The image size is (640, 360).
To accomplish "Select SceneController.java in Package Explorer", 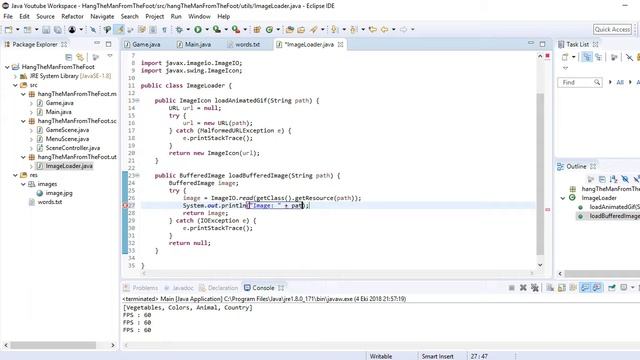I will click(73, 148).
